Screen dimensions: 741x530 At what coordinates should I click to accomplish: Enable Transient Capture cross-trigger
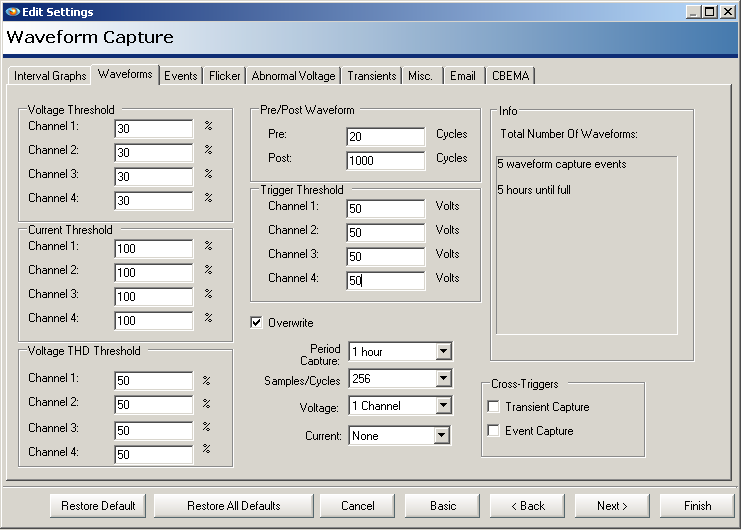pyautogui.click(x=493, y=407)
